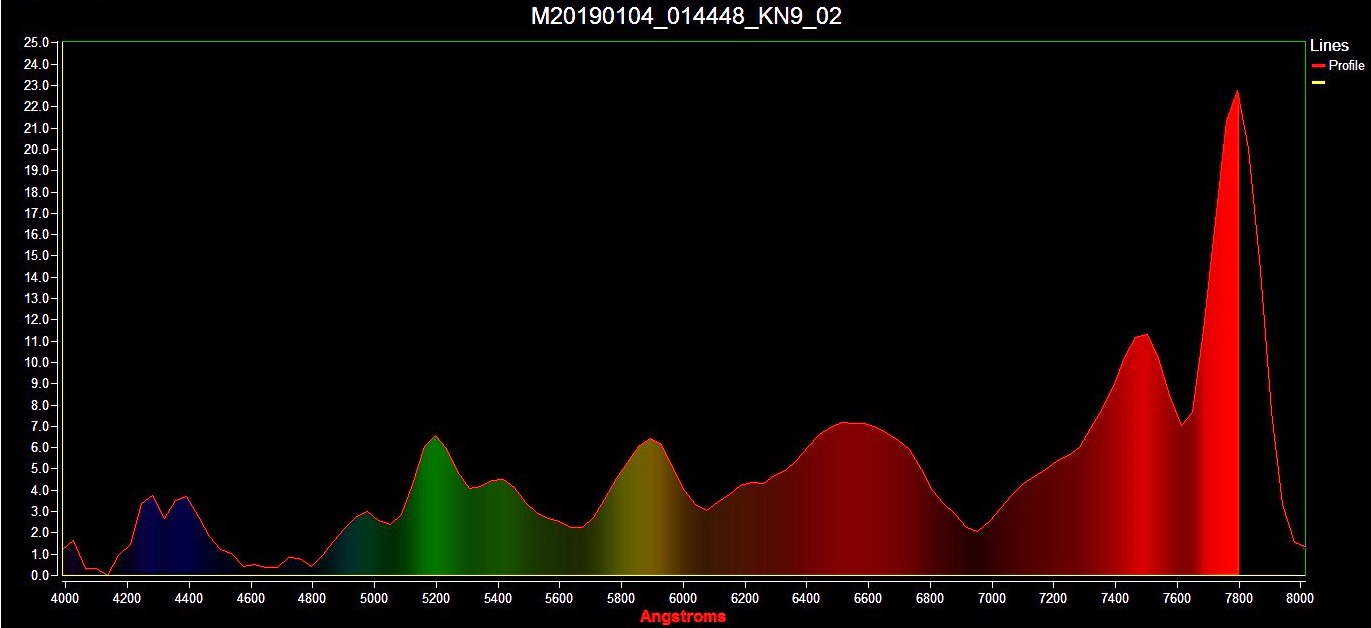Viewport: 1371px width, 628px height.
Task: Click the 6600 x-axis tick label
Action: (x=869, y=597)
